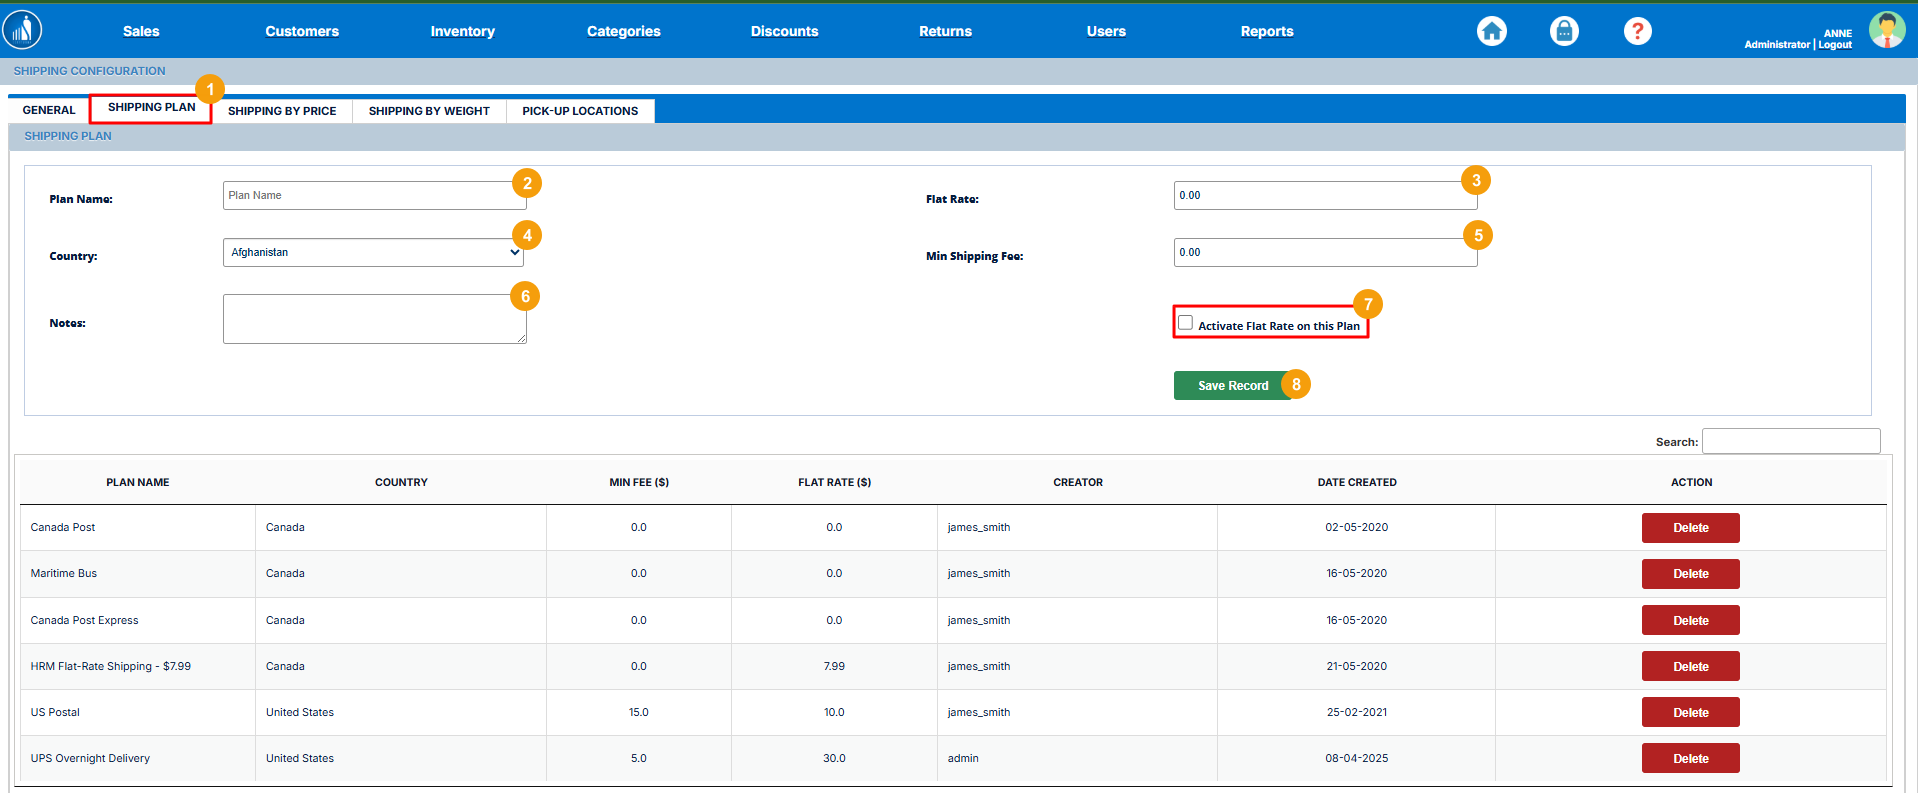Open the Shipping By Price tab
Viewport: 1918px width, 793px height.
pyautogui.click(x=282, y=111)
